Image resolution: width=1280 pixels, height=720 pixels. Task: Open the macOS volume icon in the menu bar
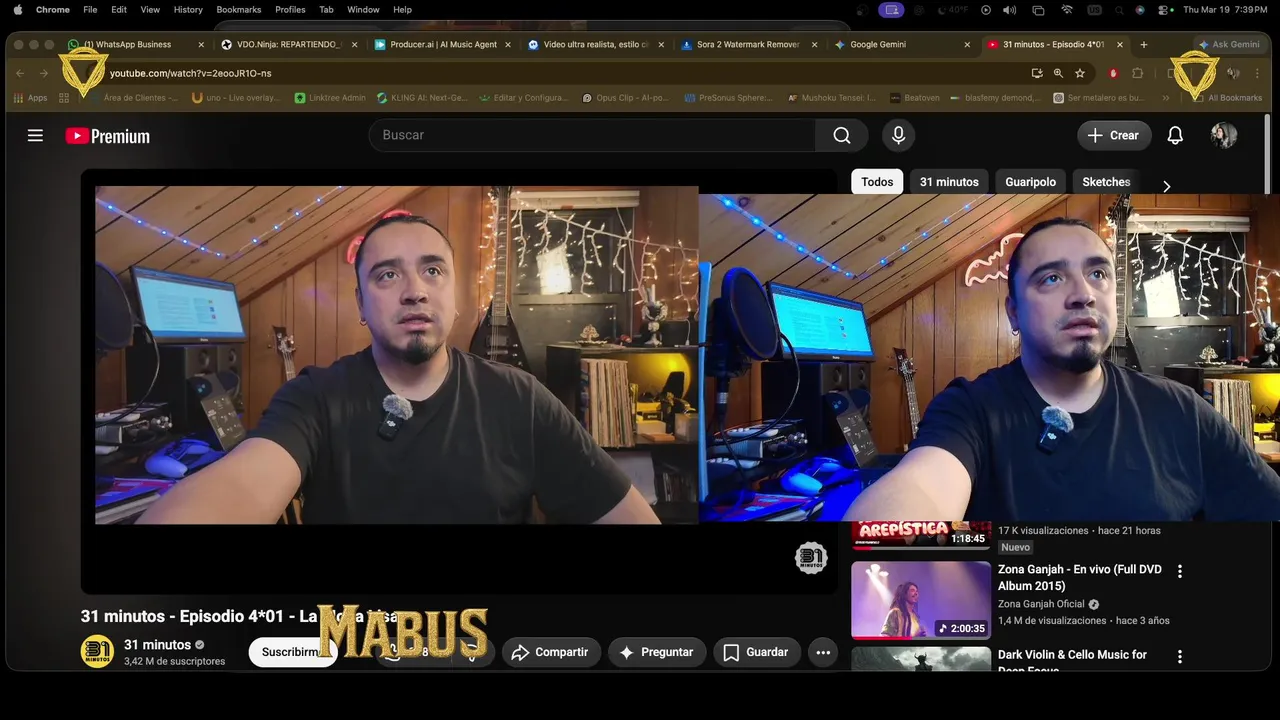tap(1010, 10)
